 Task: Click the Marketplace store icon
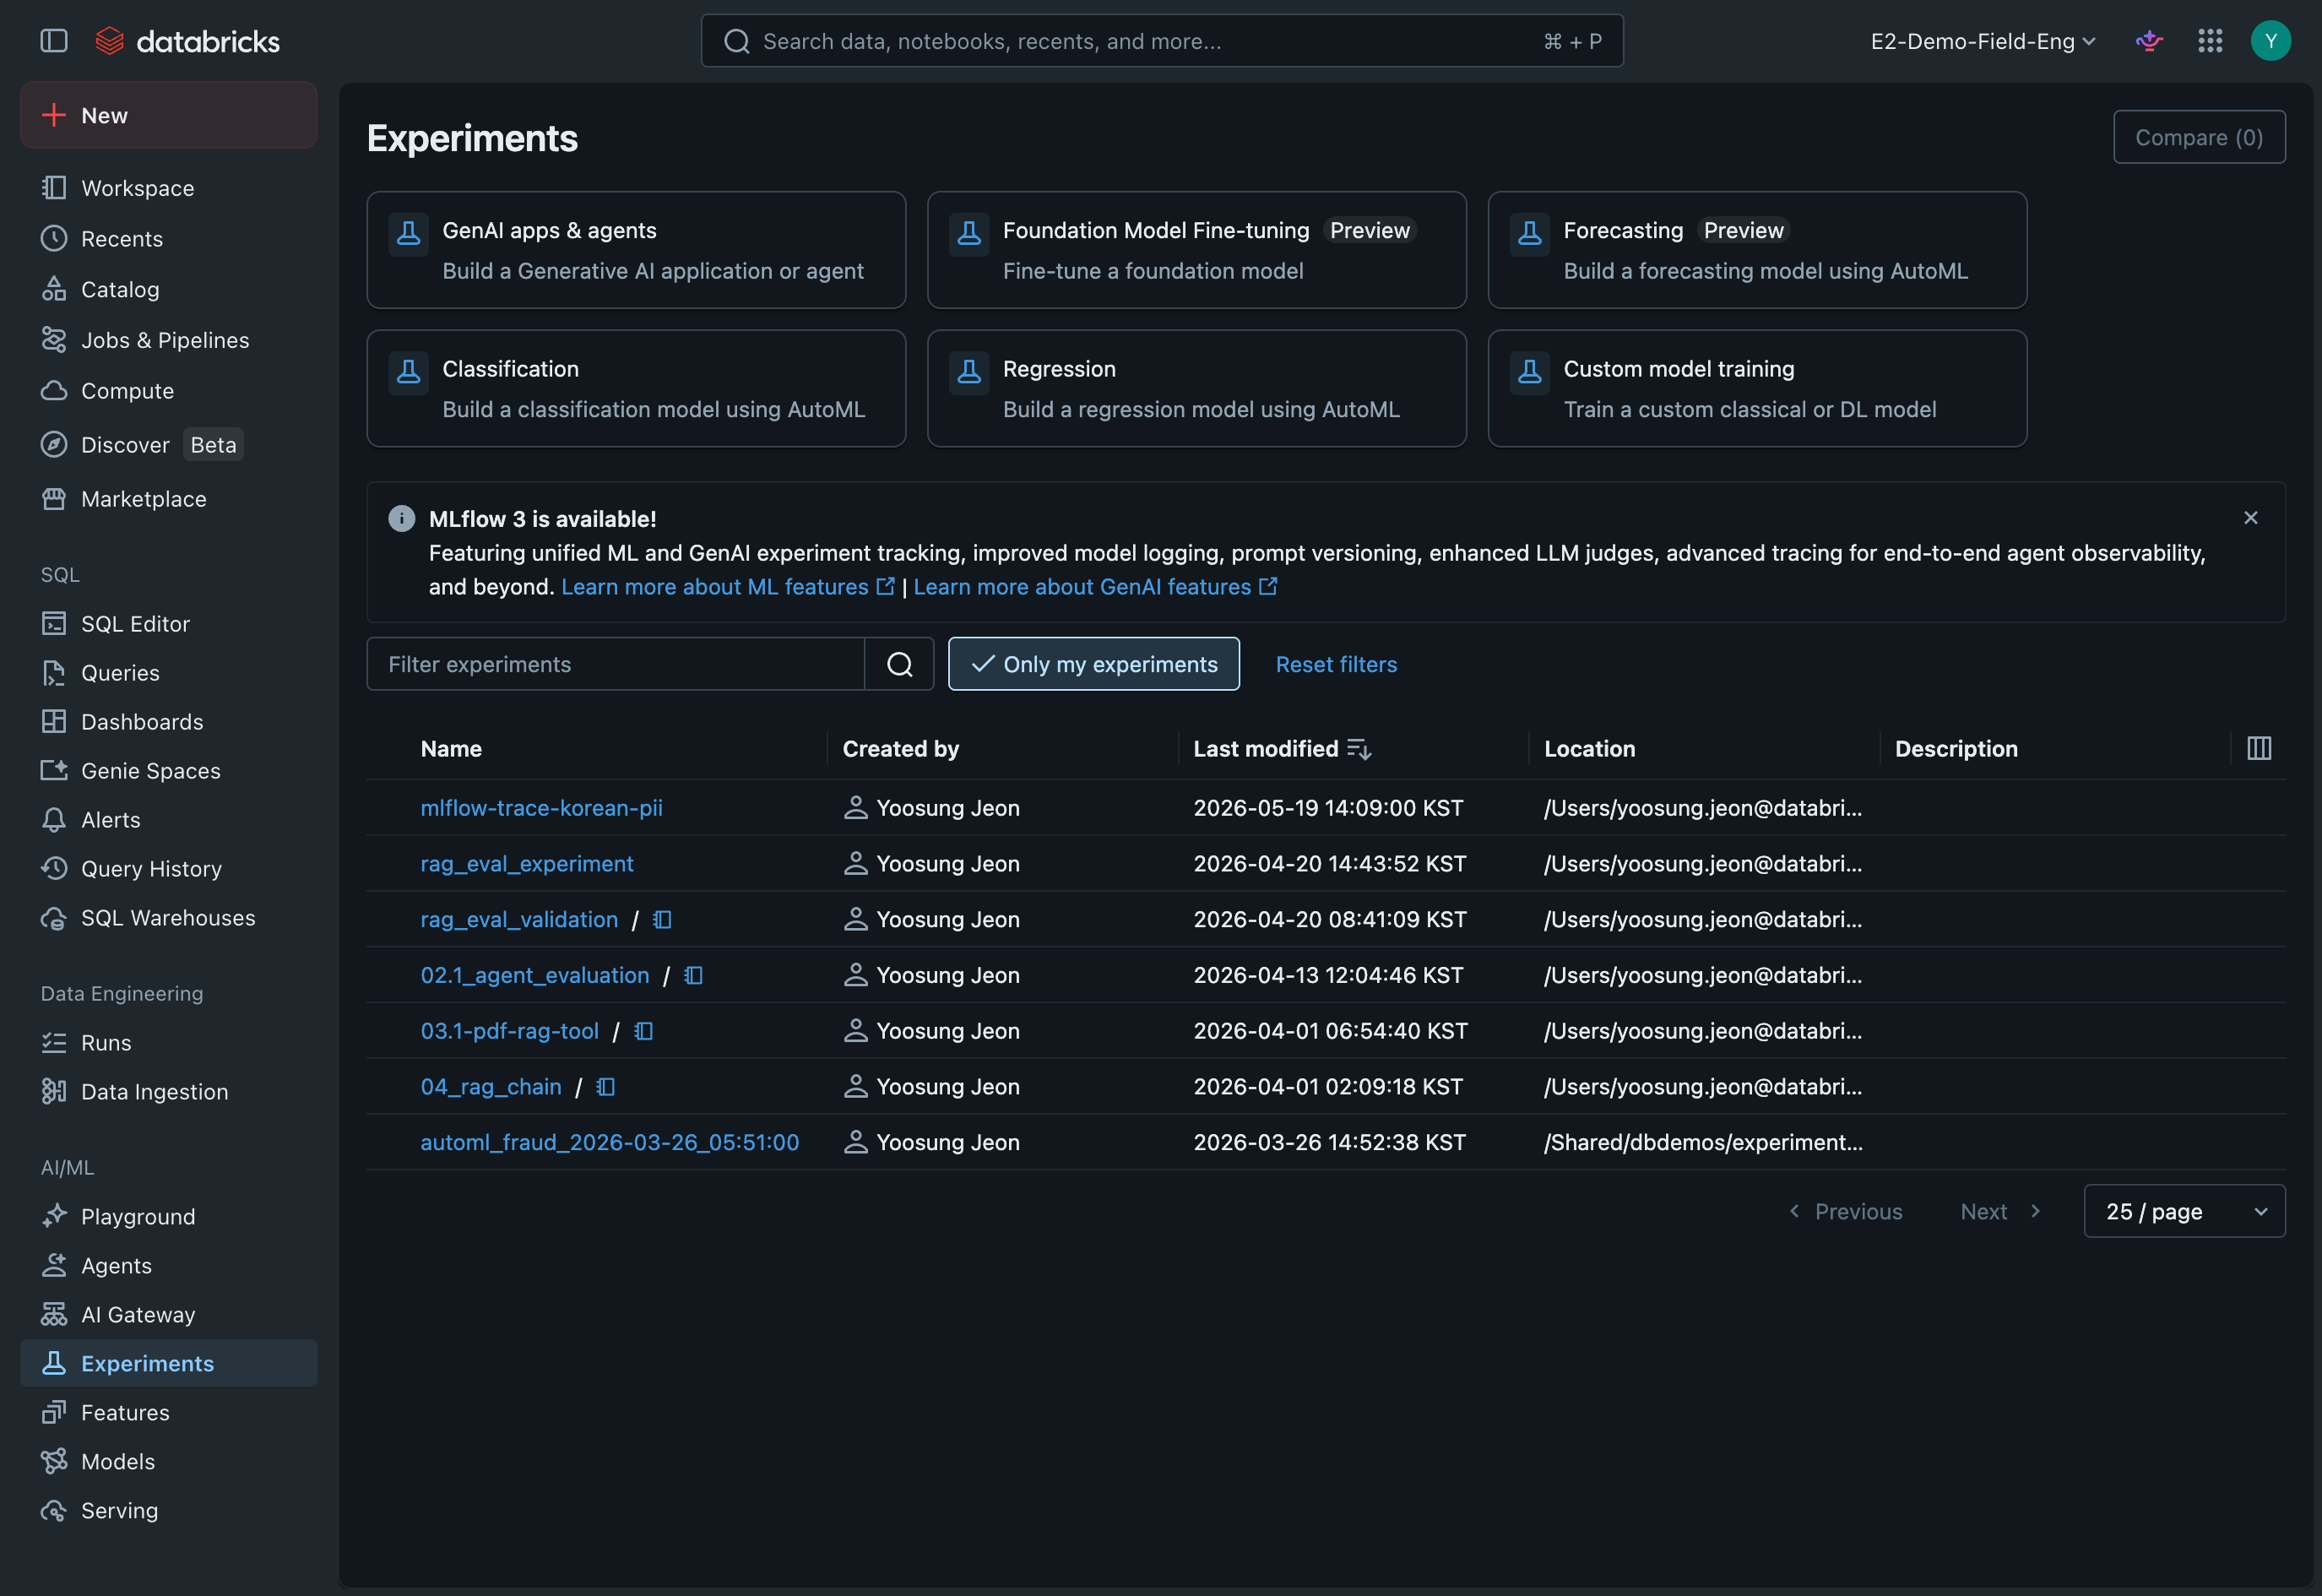pos(54,498)
